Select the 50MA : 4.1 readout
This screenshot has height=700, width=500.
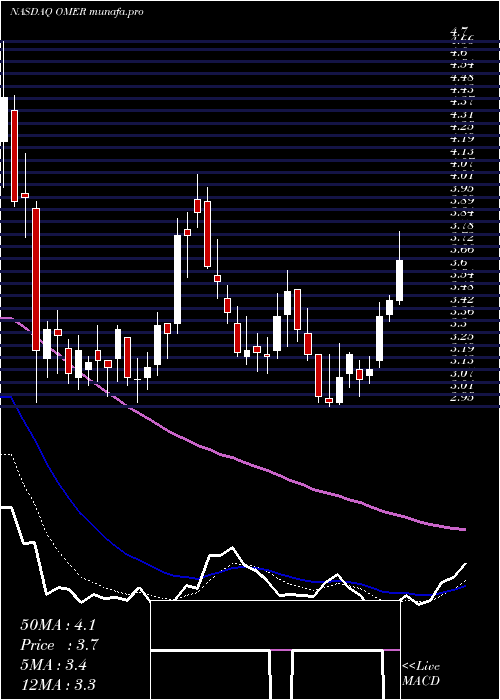pos(58,625)
